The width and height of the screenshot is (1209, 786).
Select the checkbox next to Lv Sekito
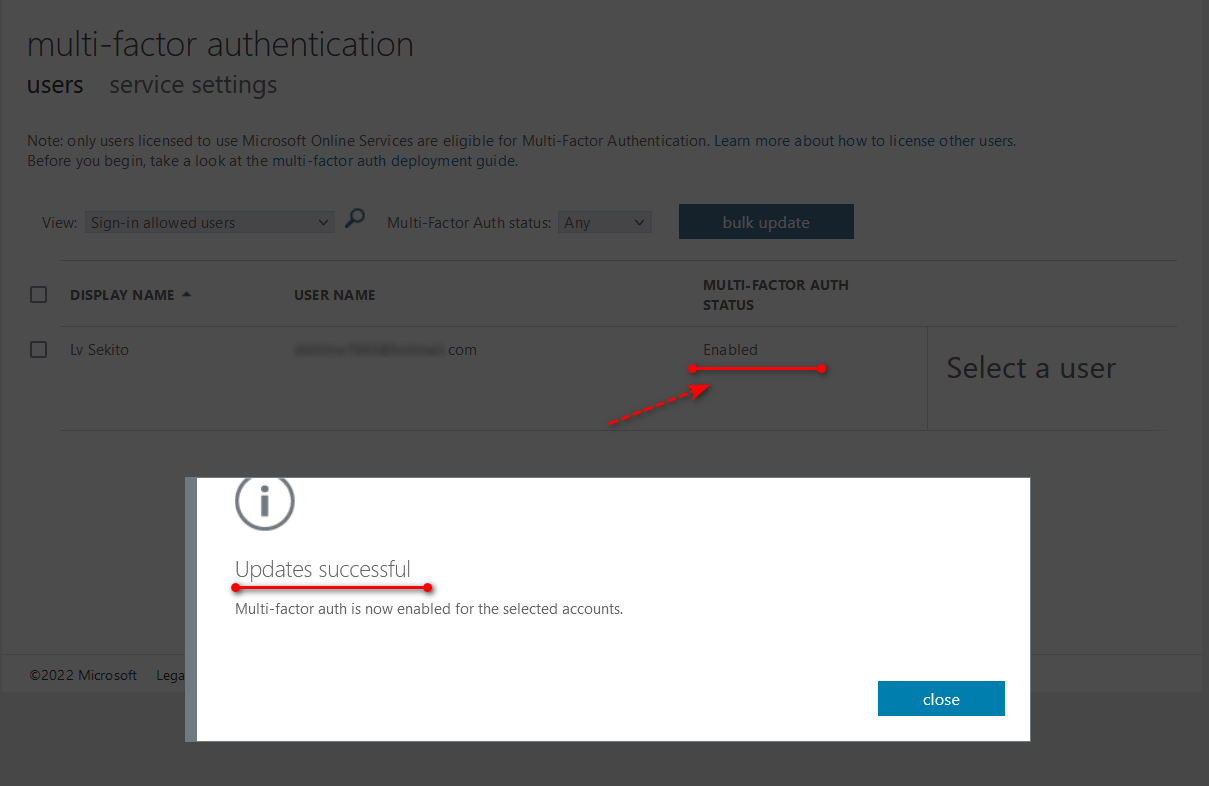(x=38, y=350)
